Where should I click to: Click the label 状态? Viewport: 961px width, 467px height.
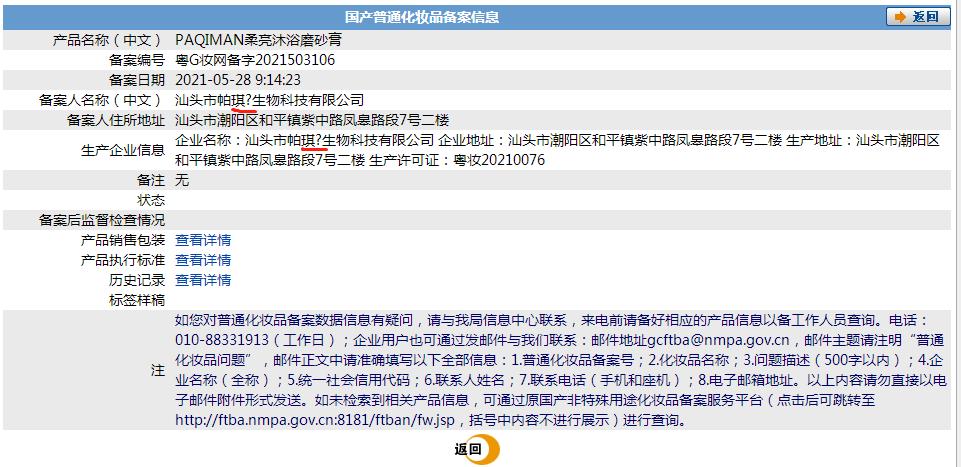(151, 200)
